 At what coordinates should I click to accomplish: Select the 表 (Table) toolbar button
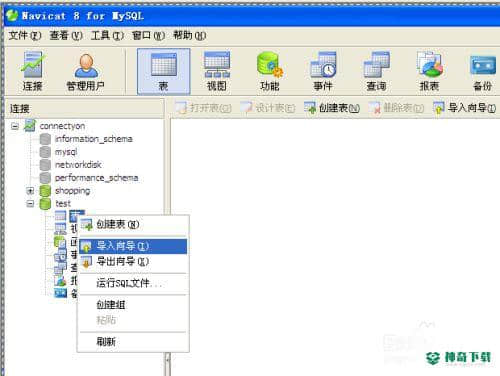pyautogui.click(x=163, y=71)
